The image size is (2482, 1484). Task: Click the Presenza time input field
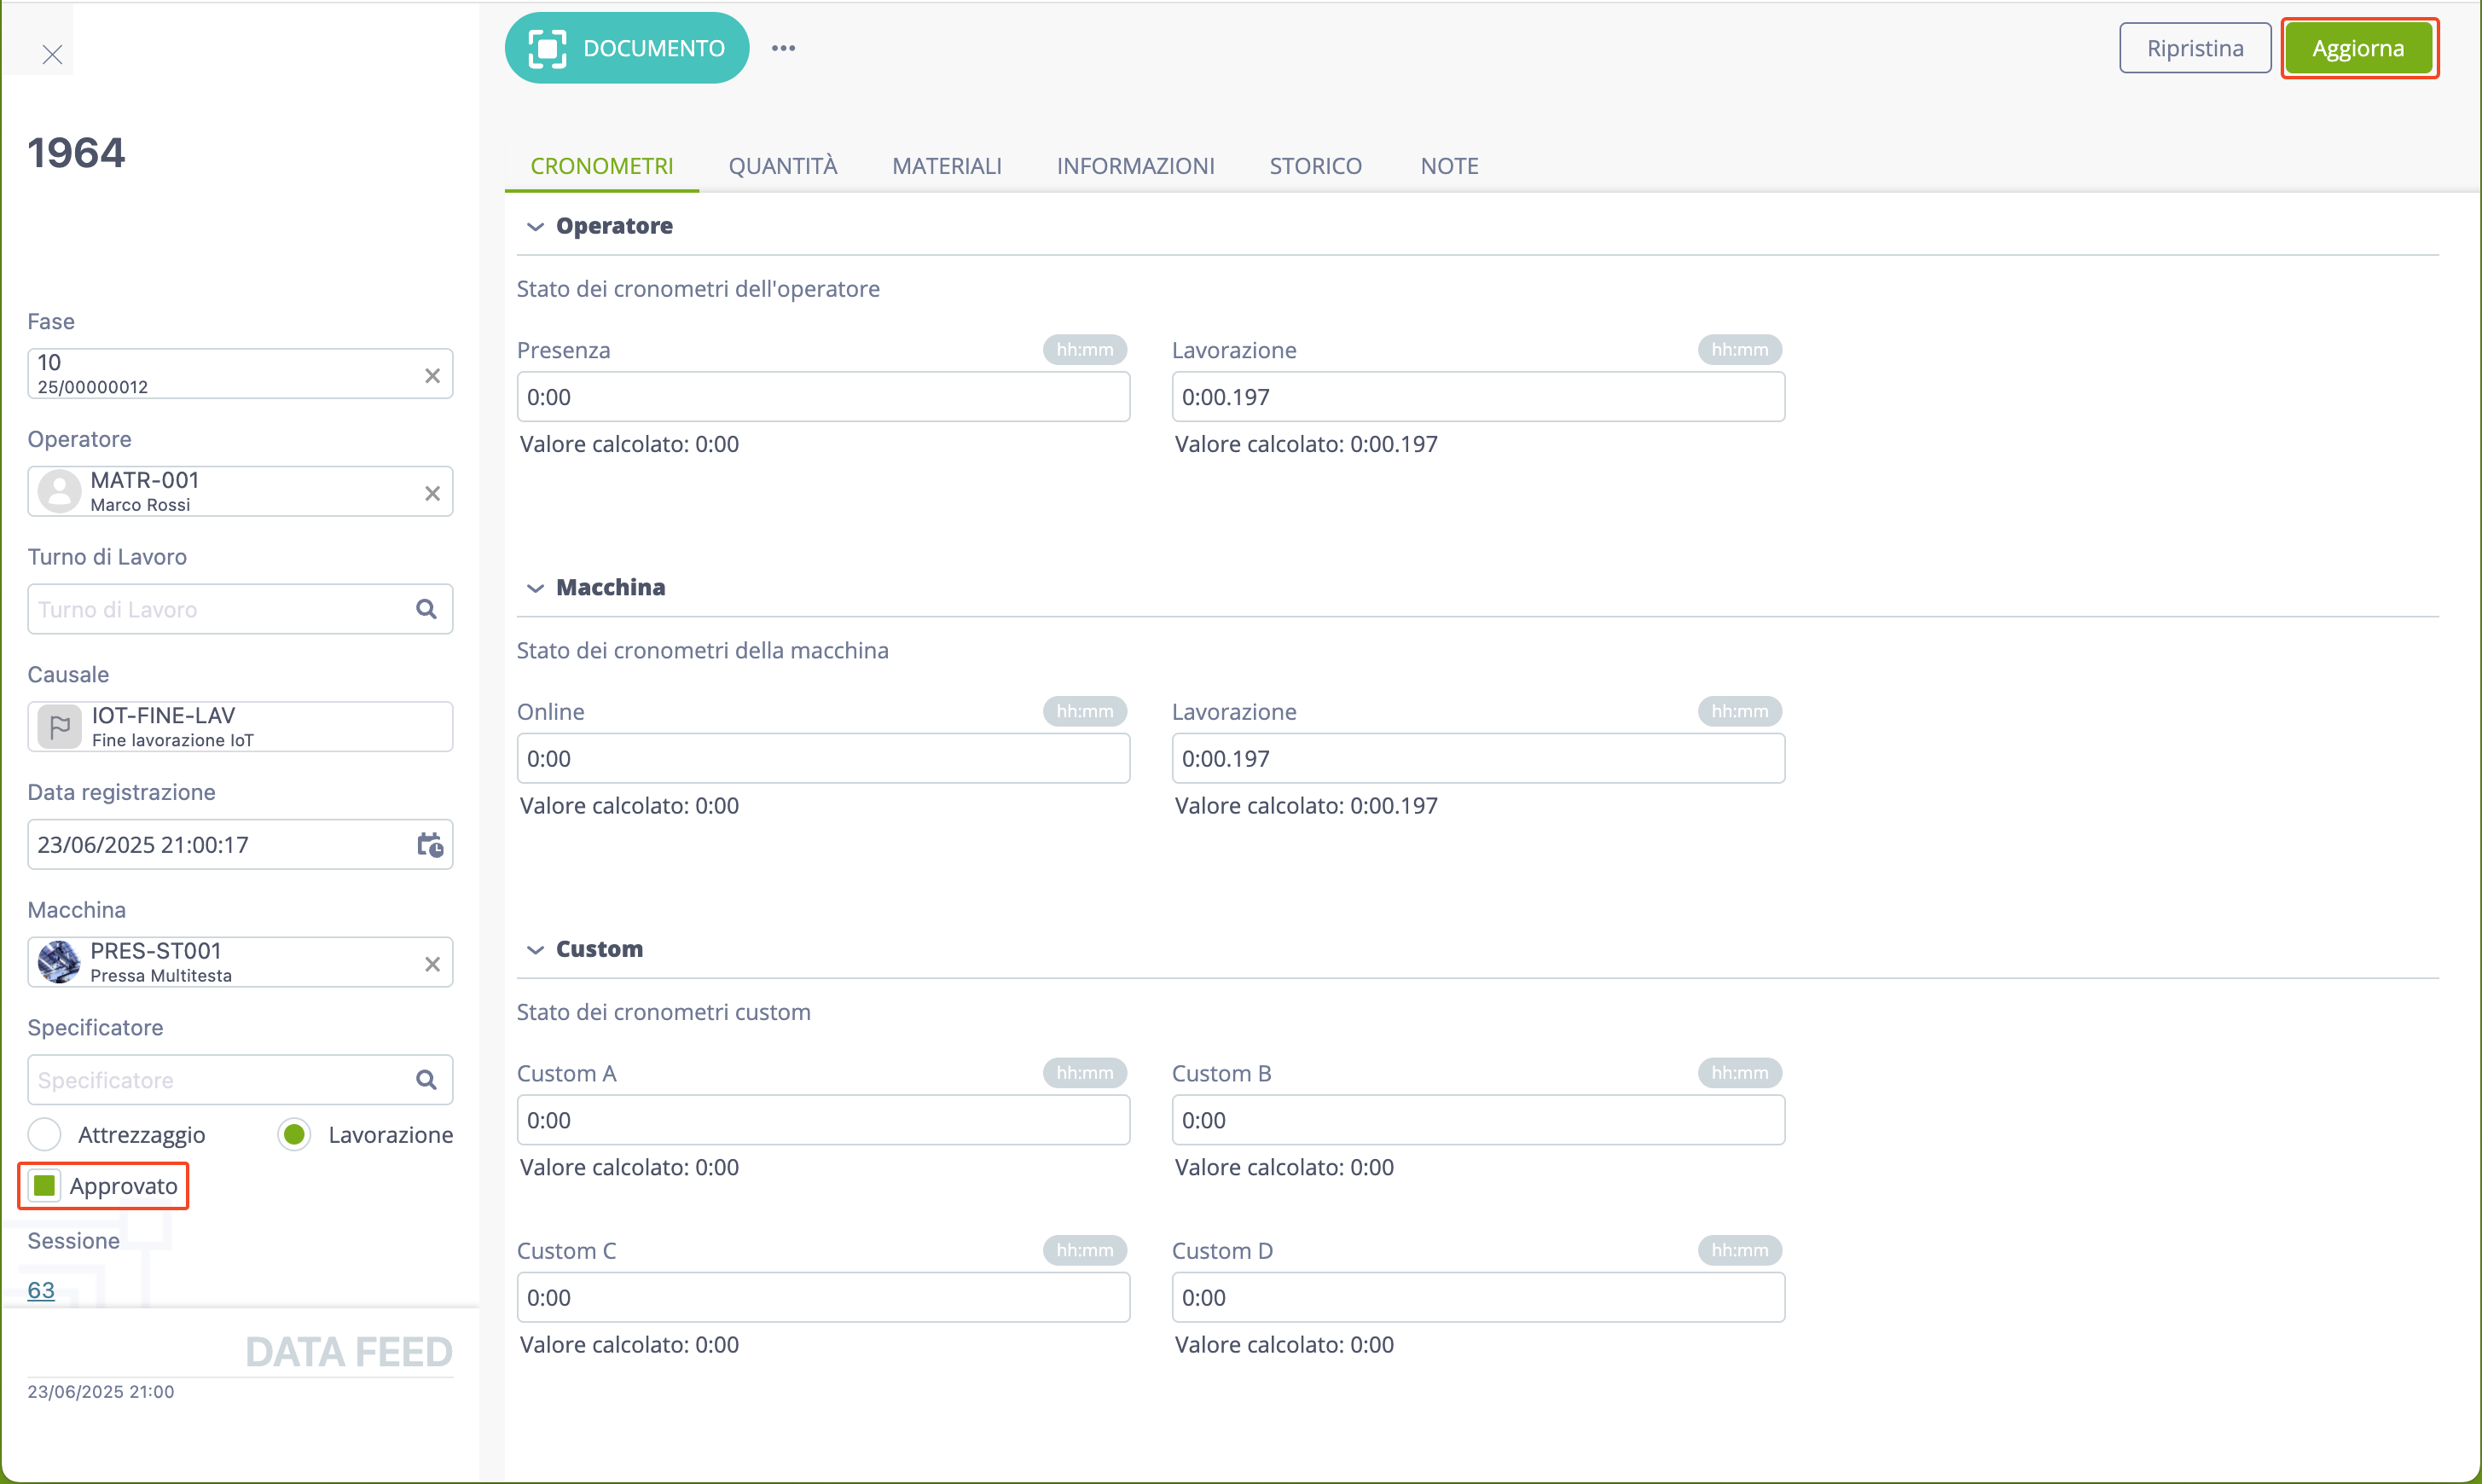click(823, 397)
